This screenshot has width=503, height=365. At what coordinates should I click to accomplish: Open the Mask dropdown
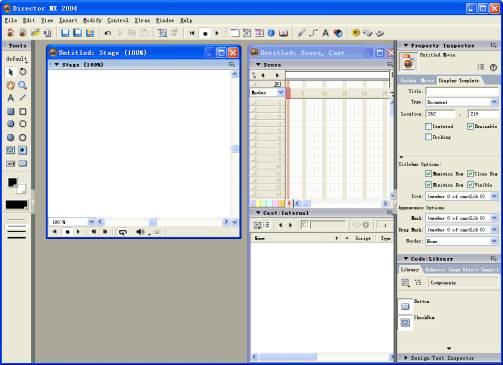tap(494, 218)
